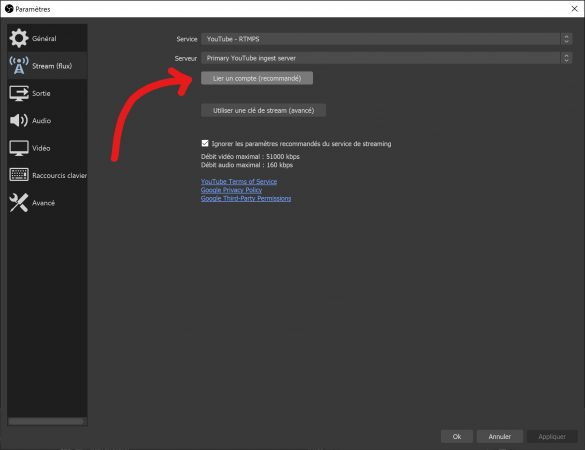Open Google Third-Party Permissions link

[x=246, y=198]
